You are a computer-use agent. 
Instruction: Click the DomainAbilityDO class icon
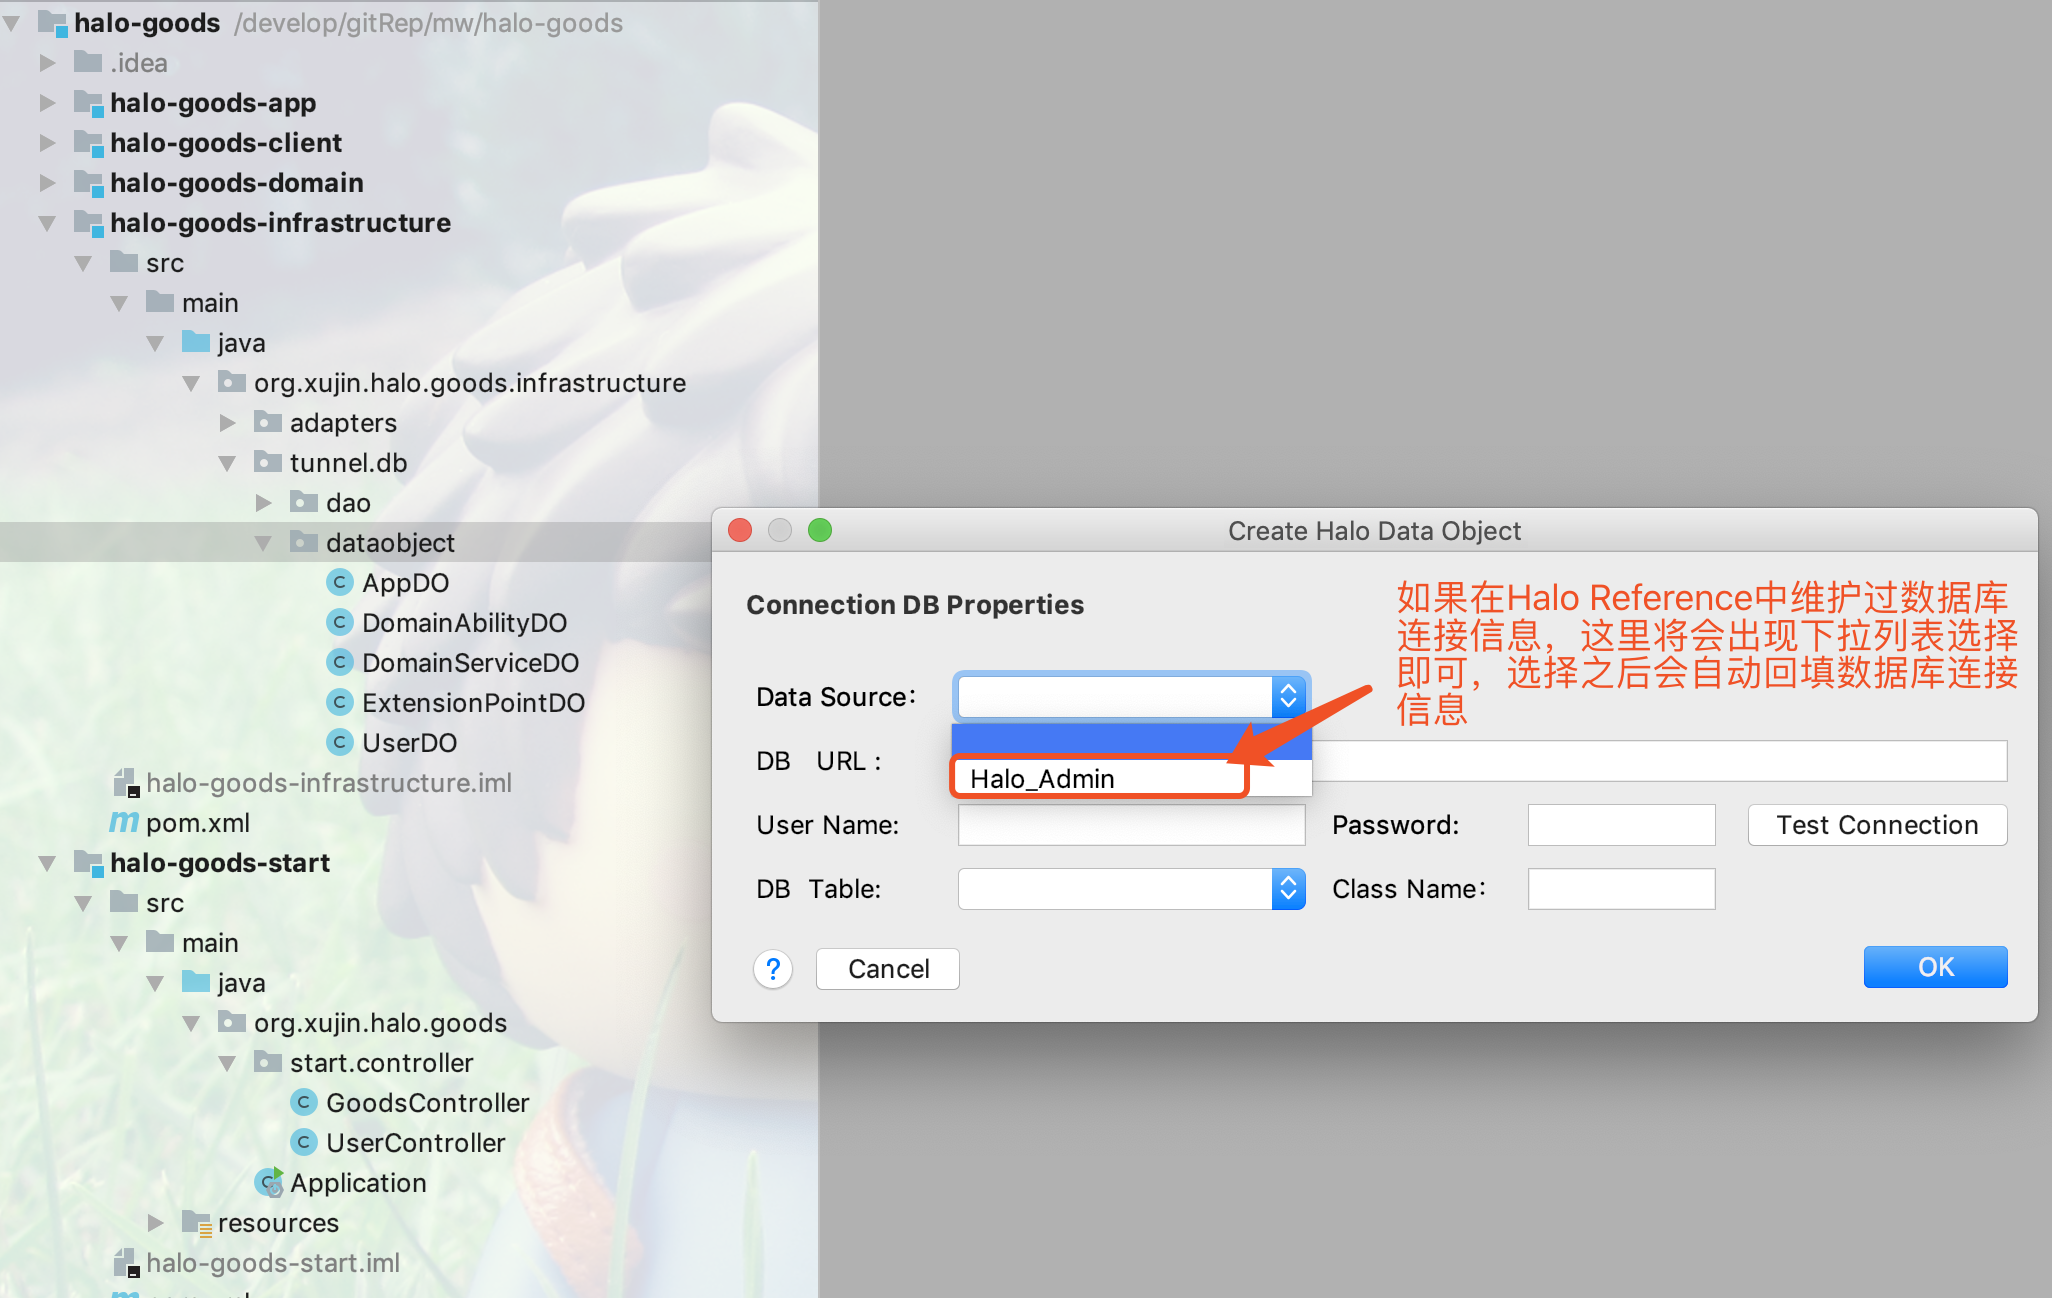[340, 622]
